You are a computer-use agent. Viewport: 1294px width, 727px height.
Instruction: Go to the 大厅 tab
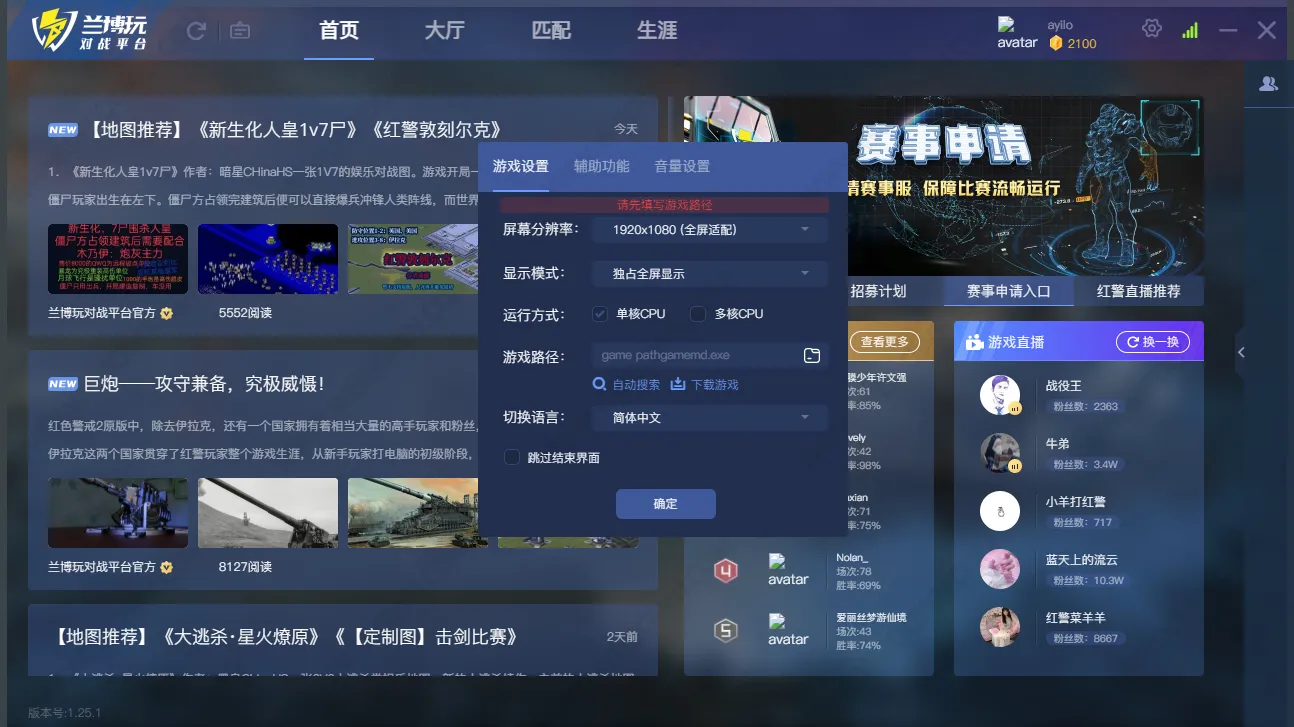(x=444, y=31)
